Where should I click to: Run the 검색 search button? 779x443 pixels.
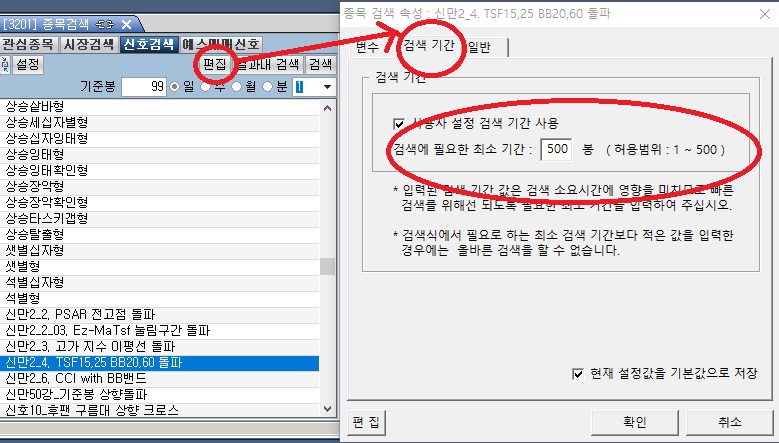pos(321,65)
